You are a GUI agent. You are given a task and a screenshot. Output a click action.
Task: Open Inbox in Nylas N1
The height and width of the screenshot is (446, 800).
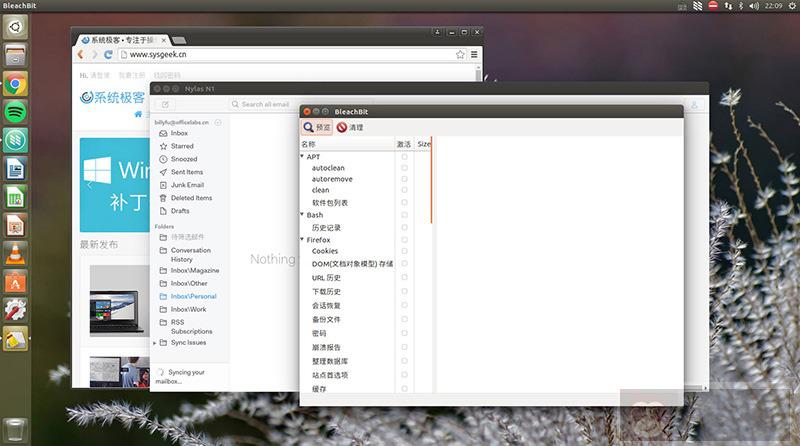pos(179,133)
